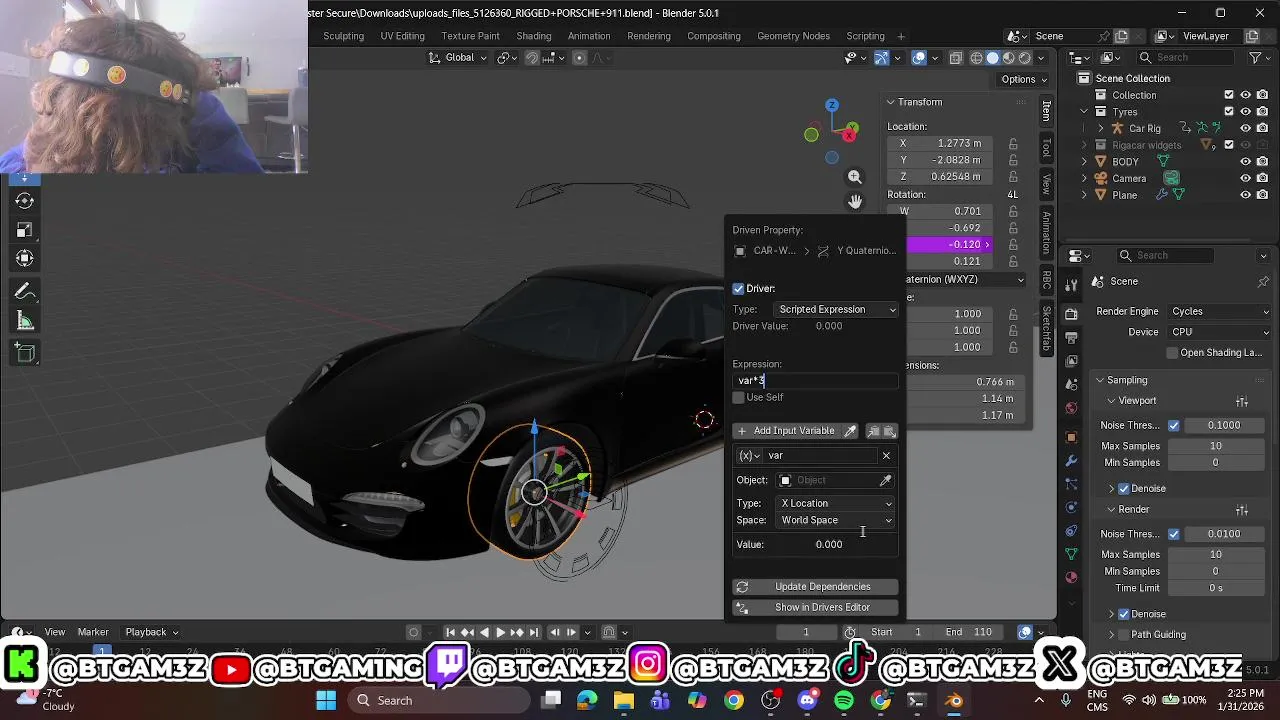Open the viewport Options dropdown
Image resolution: width=1280 pixels, height=720 pixels.
point(1024,80)
